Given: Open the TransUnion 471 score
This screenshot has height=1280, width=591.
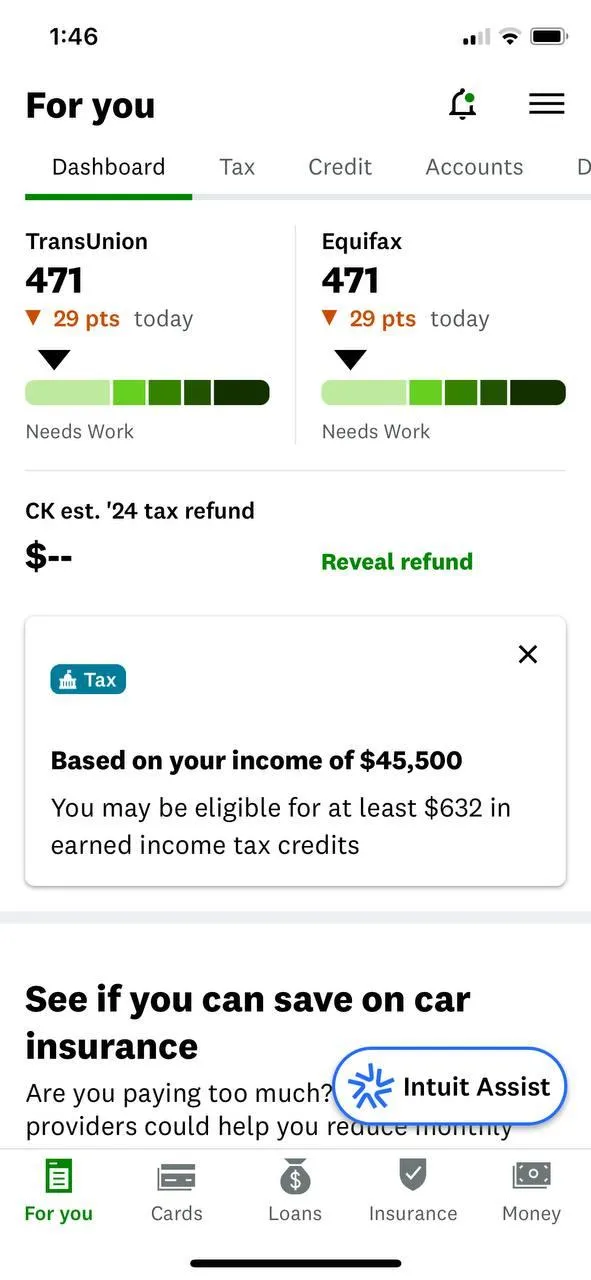Looking at the screenshot, I should [x=54, y=281].
